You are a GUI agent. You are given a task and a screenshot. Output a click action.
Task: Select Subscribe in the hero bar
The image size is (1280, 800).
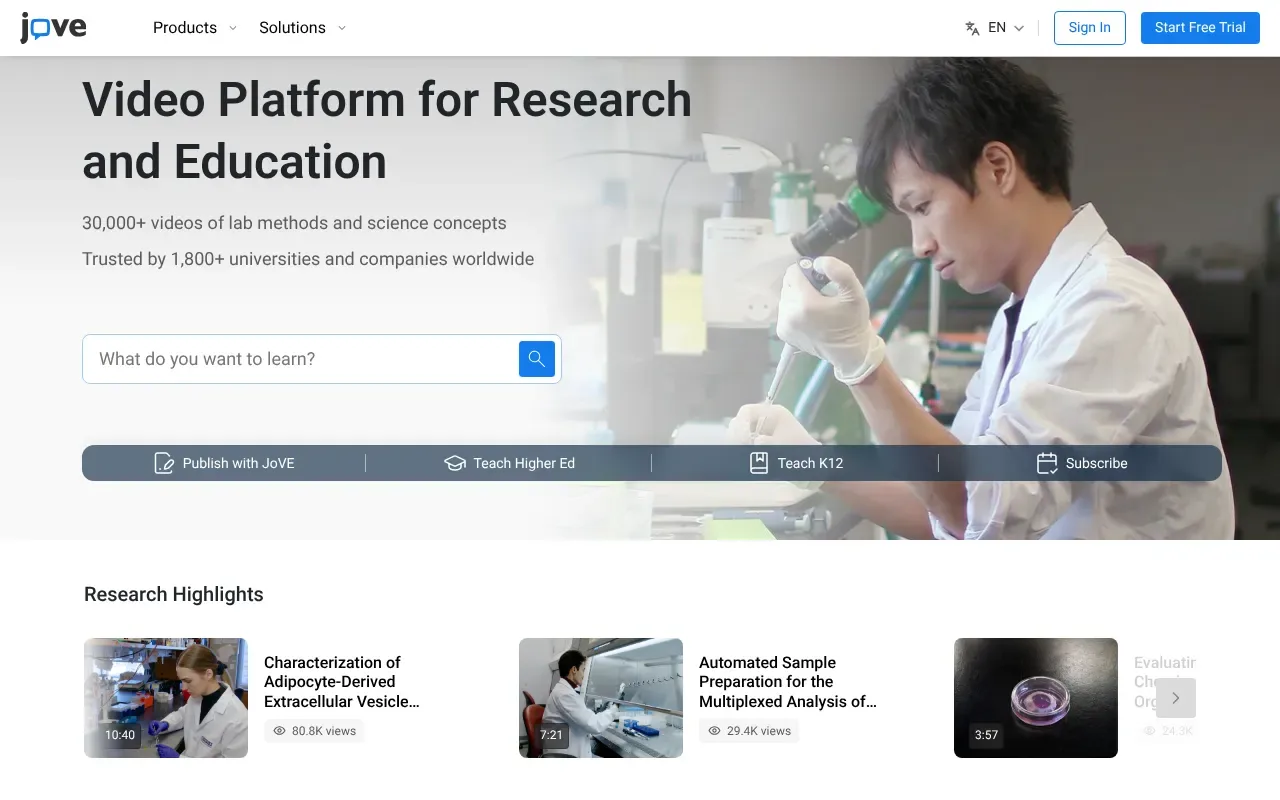coord(1096,463)
